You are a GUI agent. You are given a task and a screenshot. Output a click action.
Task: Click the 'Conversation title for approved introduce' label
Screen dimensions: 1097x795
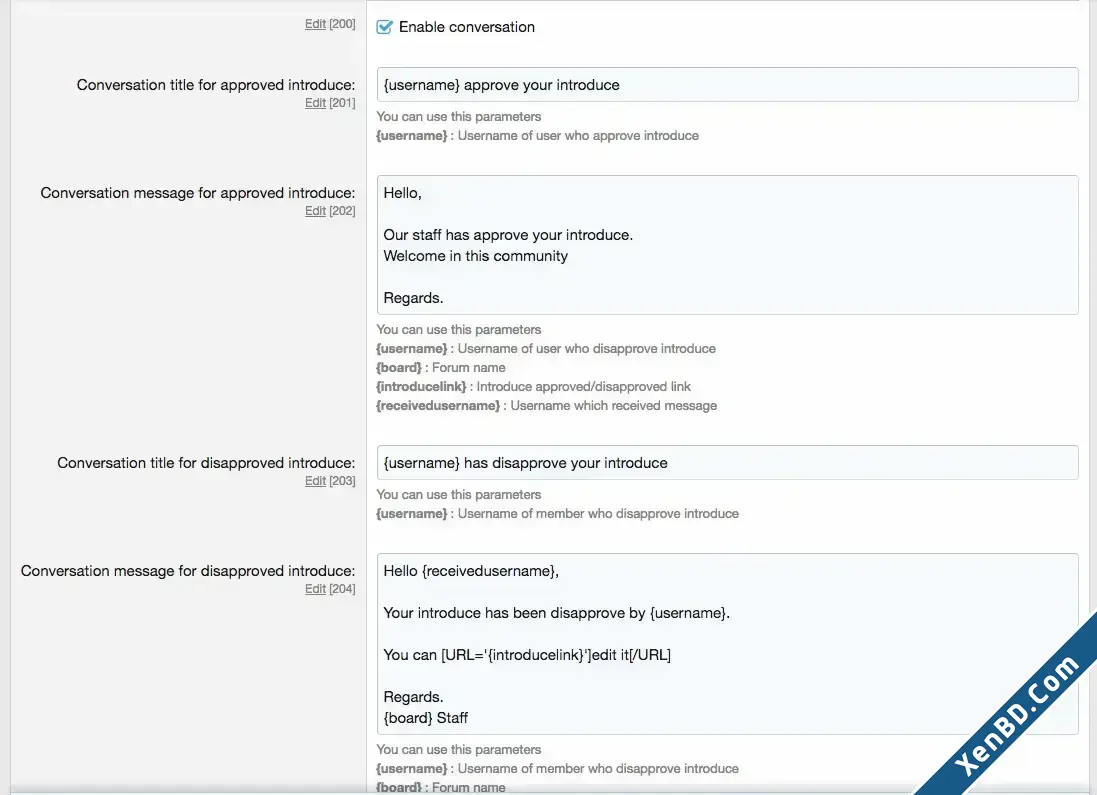pos(215,85)
